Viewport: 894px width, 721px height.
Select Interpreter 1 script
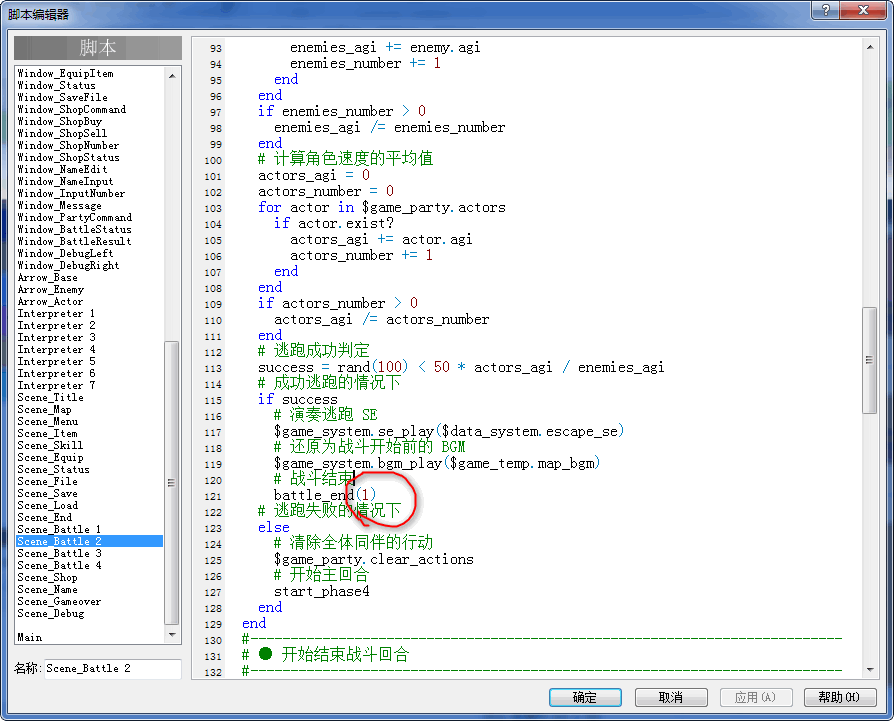point(56,313)
